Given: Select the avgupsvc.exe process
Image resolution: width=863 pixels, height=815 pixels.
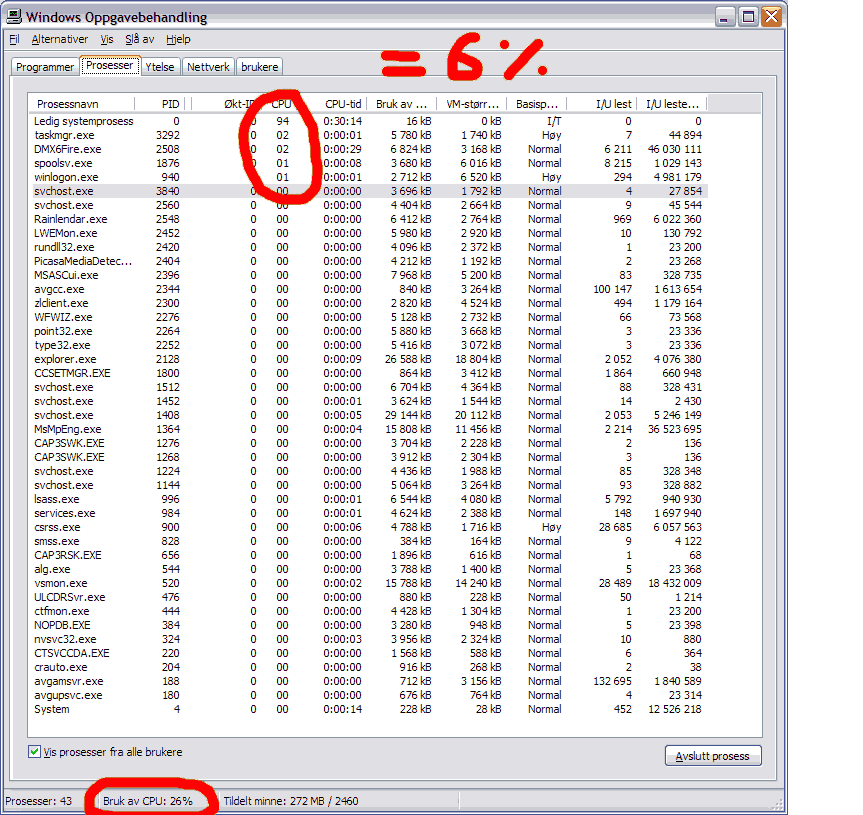Looking at the screenshot, I should [368, 695].
